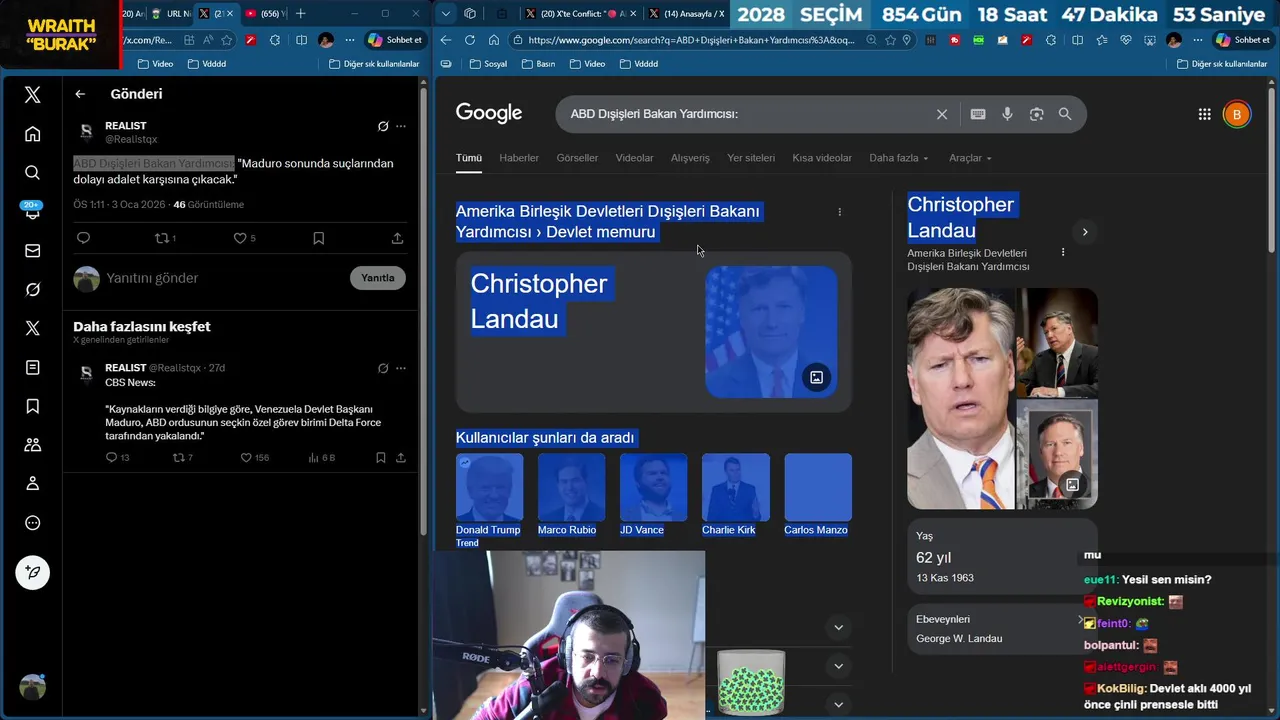Open the on-screen keyboard icon in the search box
The image size is (1280, 720).
point(978,114)
